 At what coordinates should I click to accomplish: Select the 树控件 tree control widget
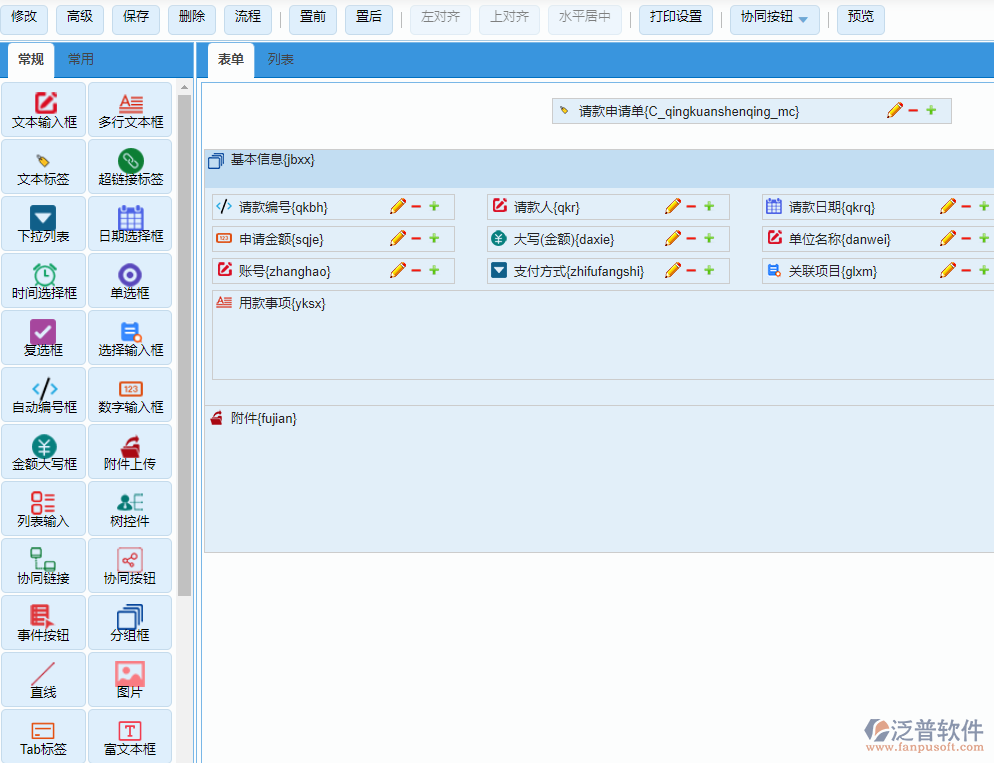pos(130,509)
